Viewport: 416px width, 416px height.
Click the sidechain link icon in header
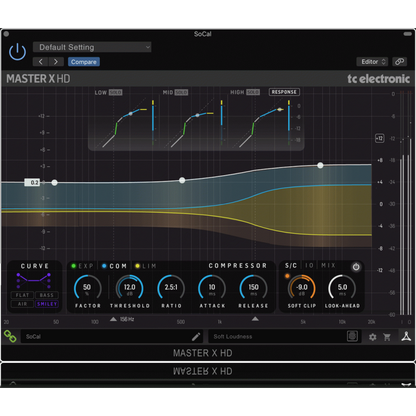click(399, 62)
